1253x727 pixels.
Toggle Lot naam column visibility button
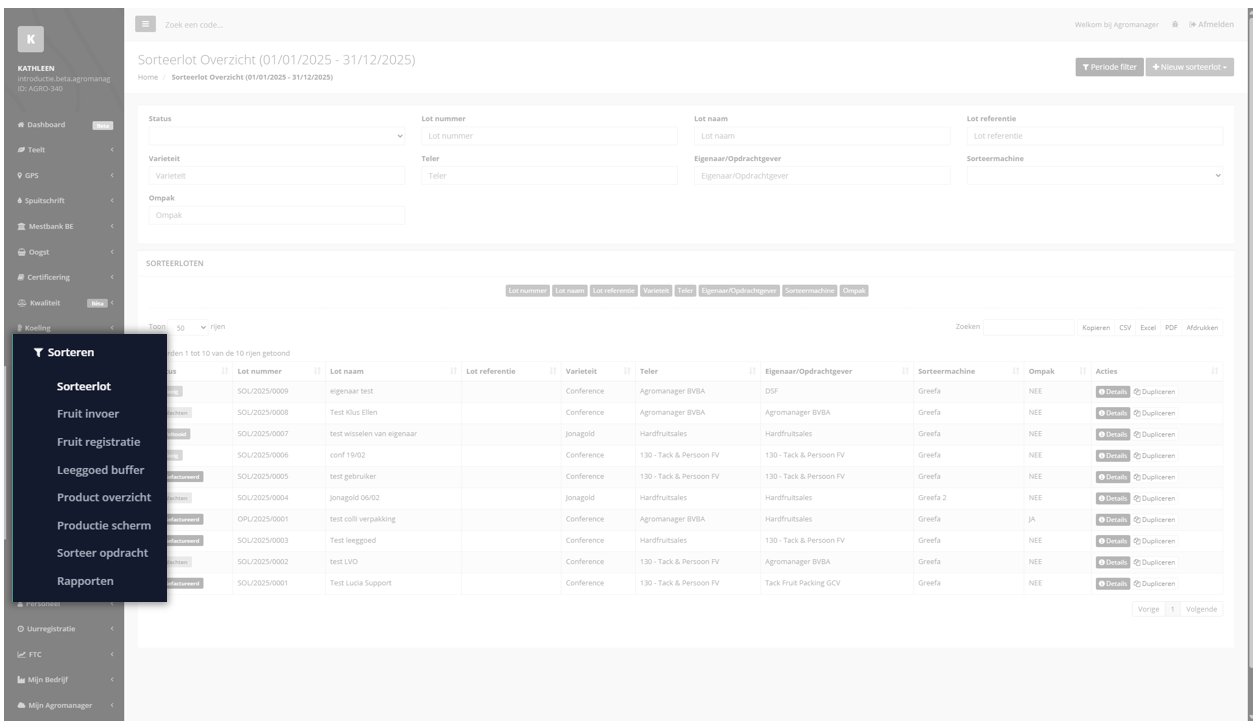point(570,290)
